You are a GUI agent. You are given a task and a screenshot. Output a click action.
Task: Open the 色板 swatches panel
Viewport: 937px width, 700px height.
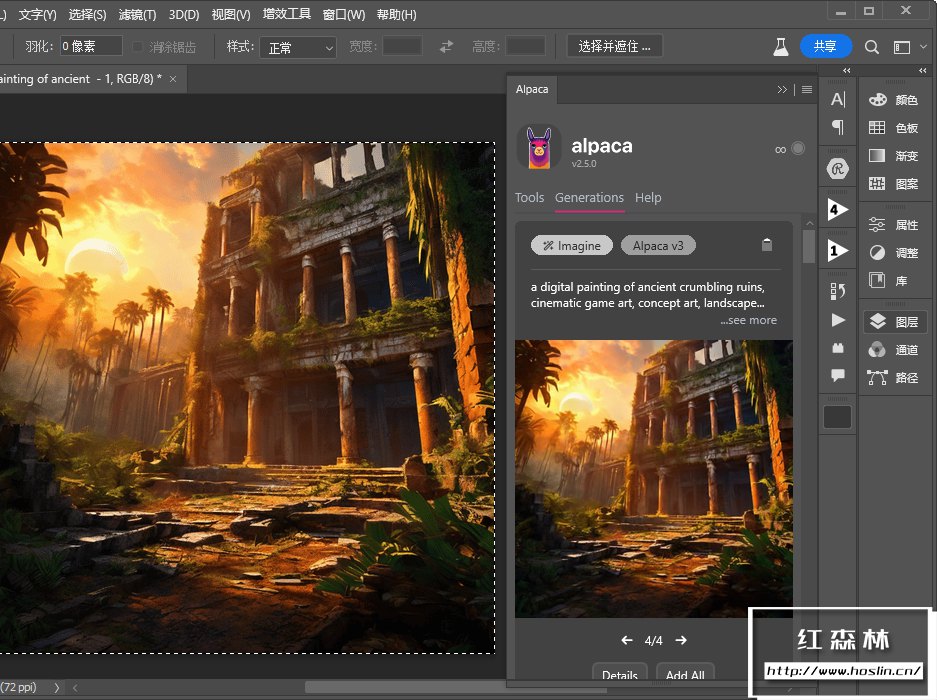[894, 128]
